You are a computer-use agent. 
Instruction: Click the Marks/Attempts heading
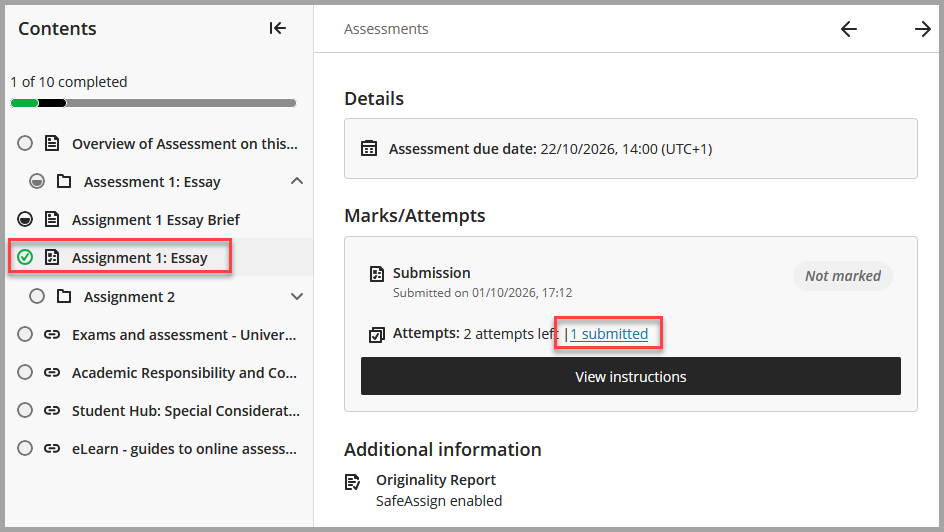pos(415,215)
